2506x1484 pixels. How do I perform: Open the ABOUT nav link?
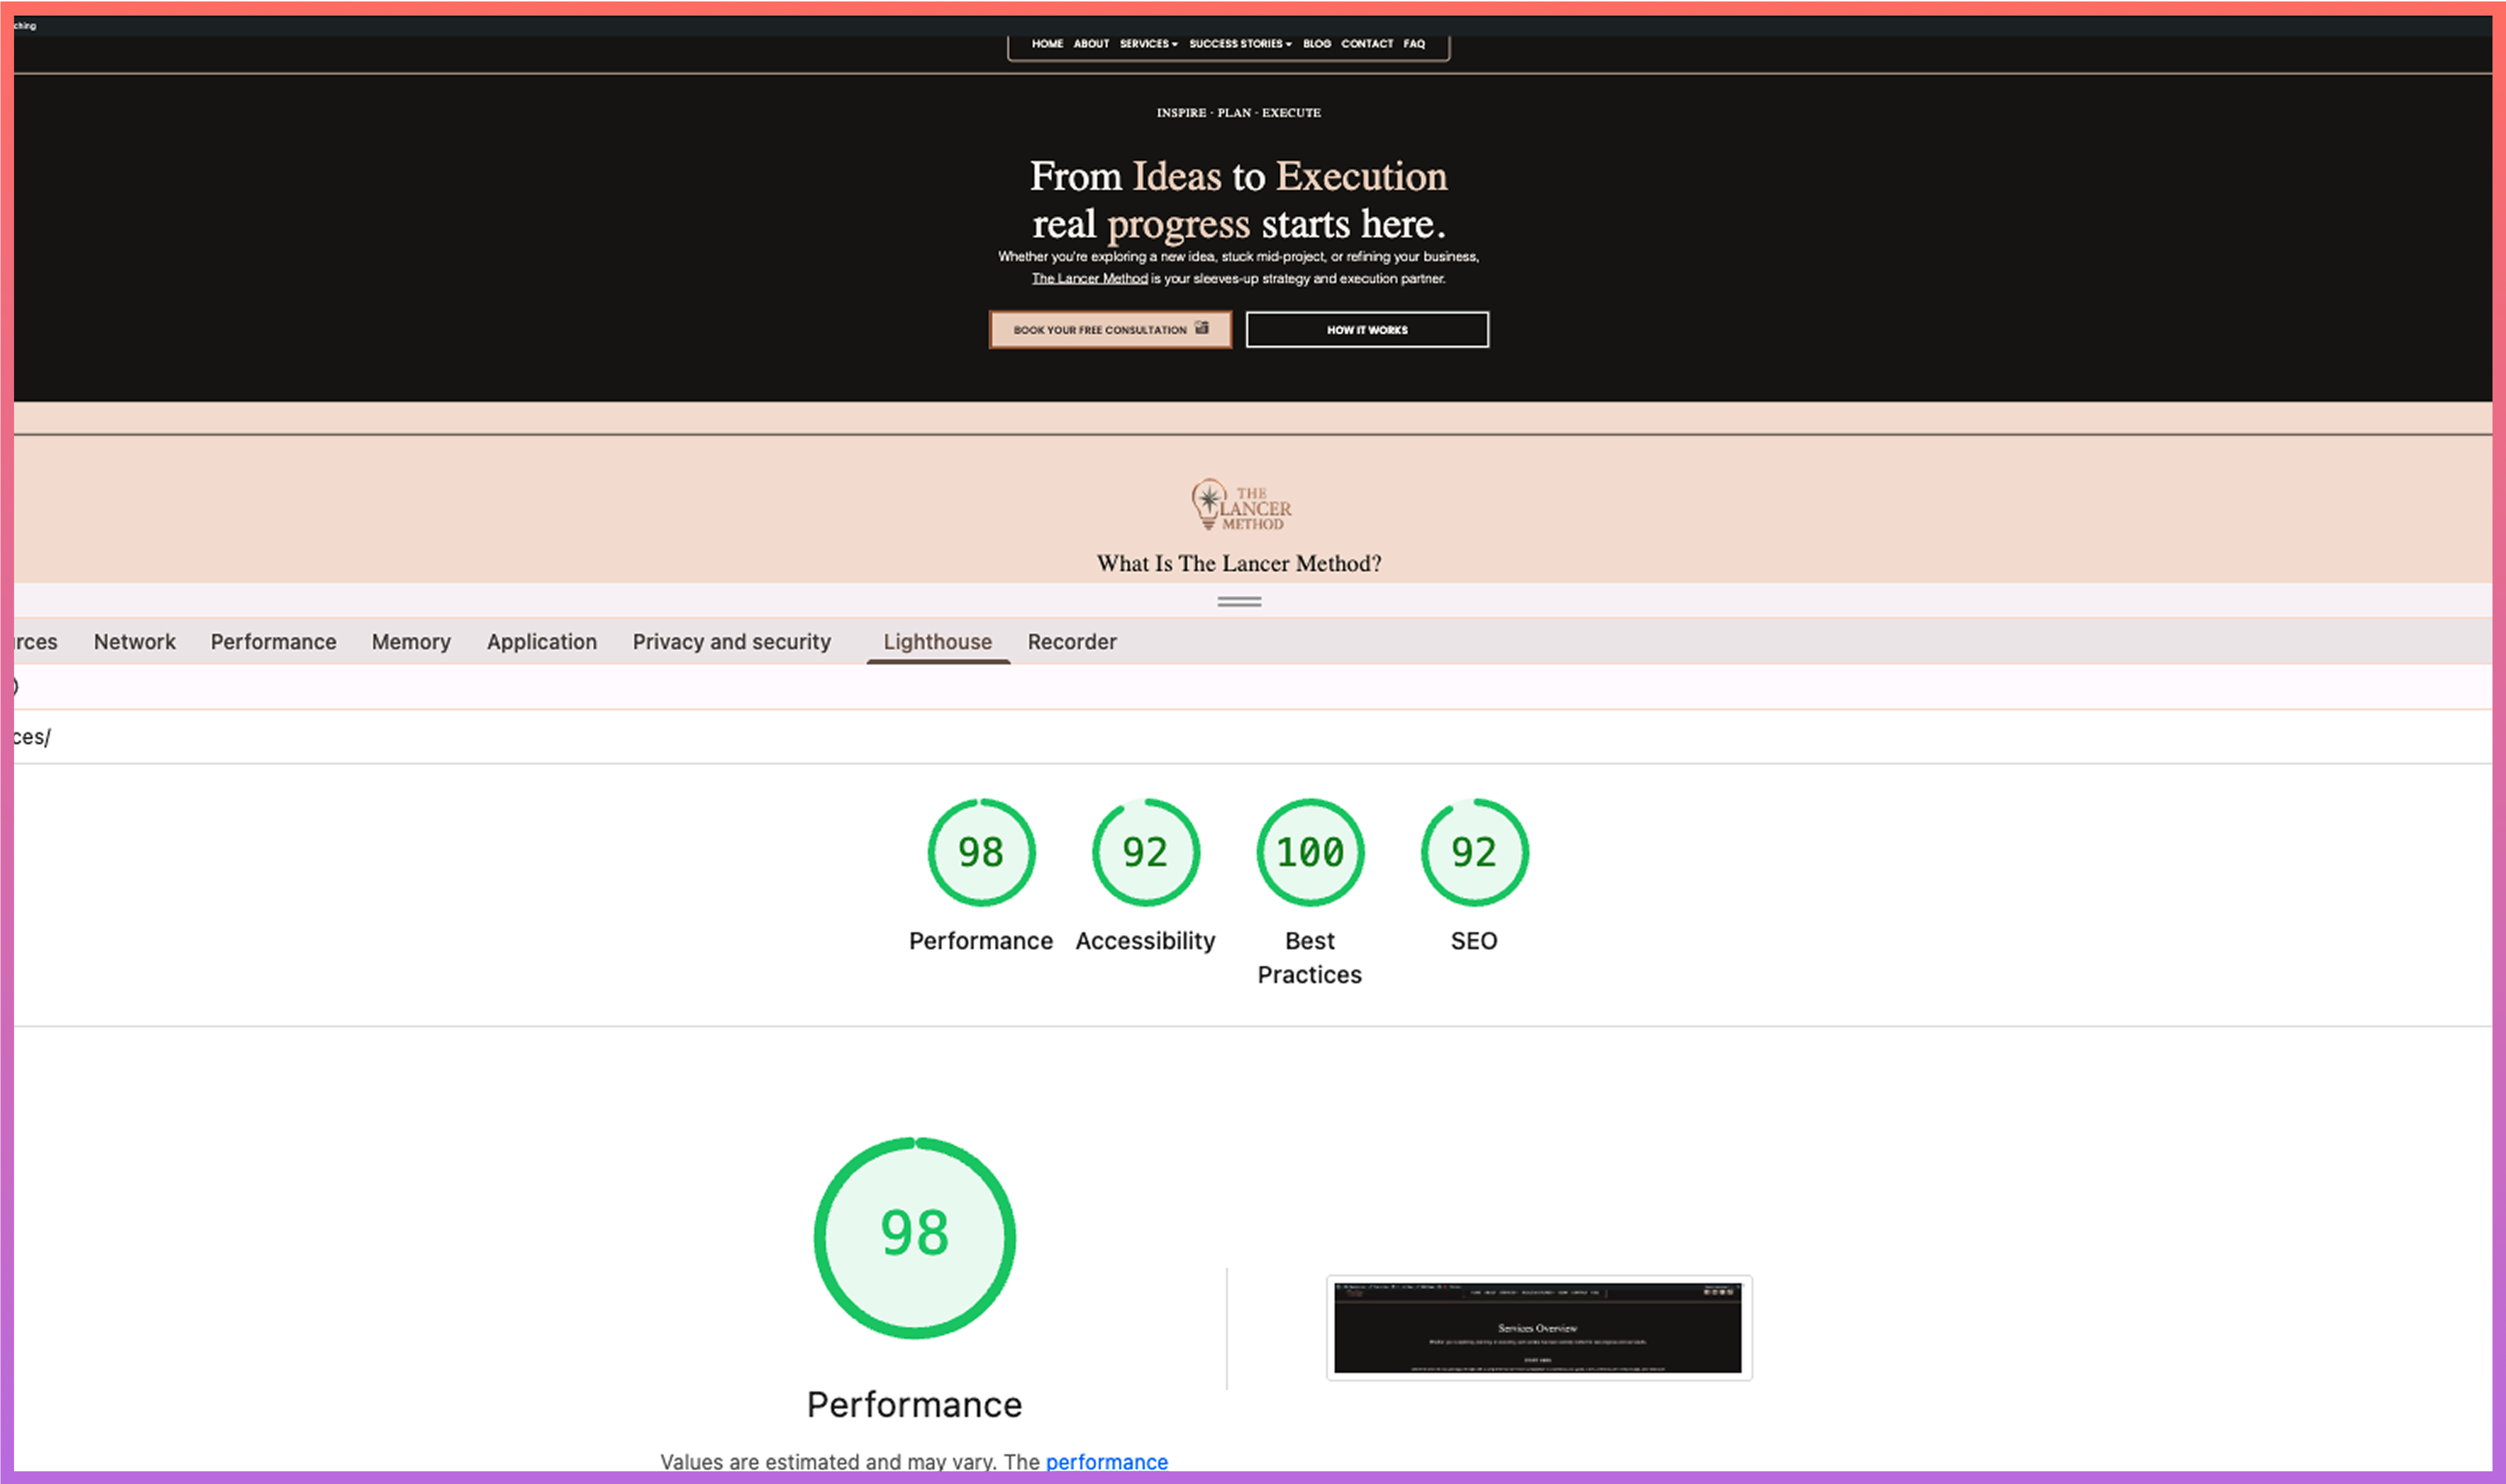(1091, 44)
